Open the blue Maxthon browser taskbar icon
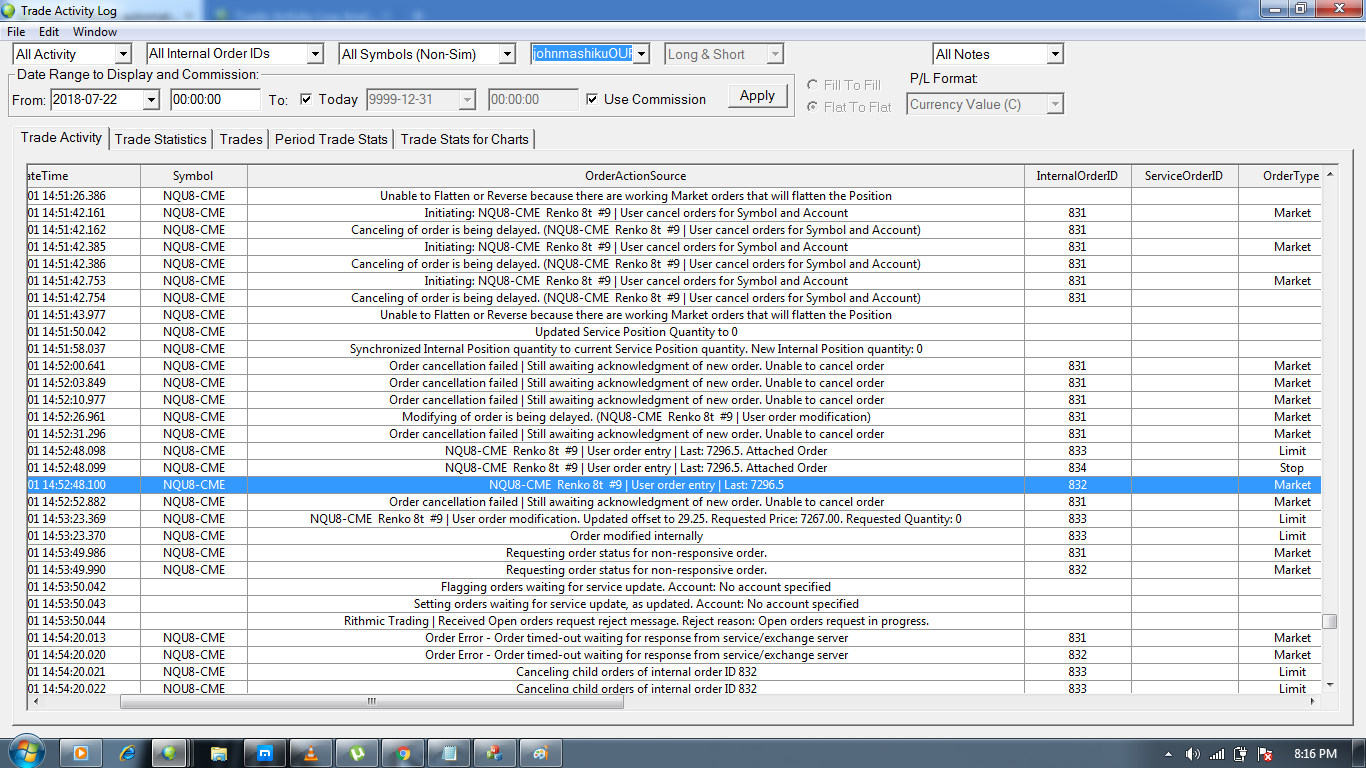Viewport: 1366px width, 768px height. point(265,753)
